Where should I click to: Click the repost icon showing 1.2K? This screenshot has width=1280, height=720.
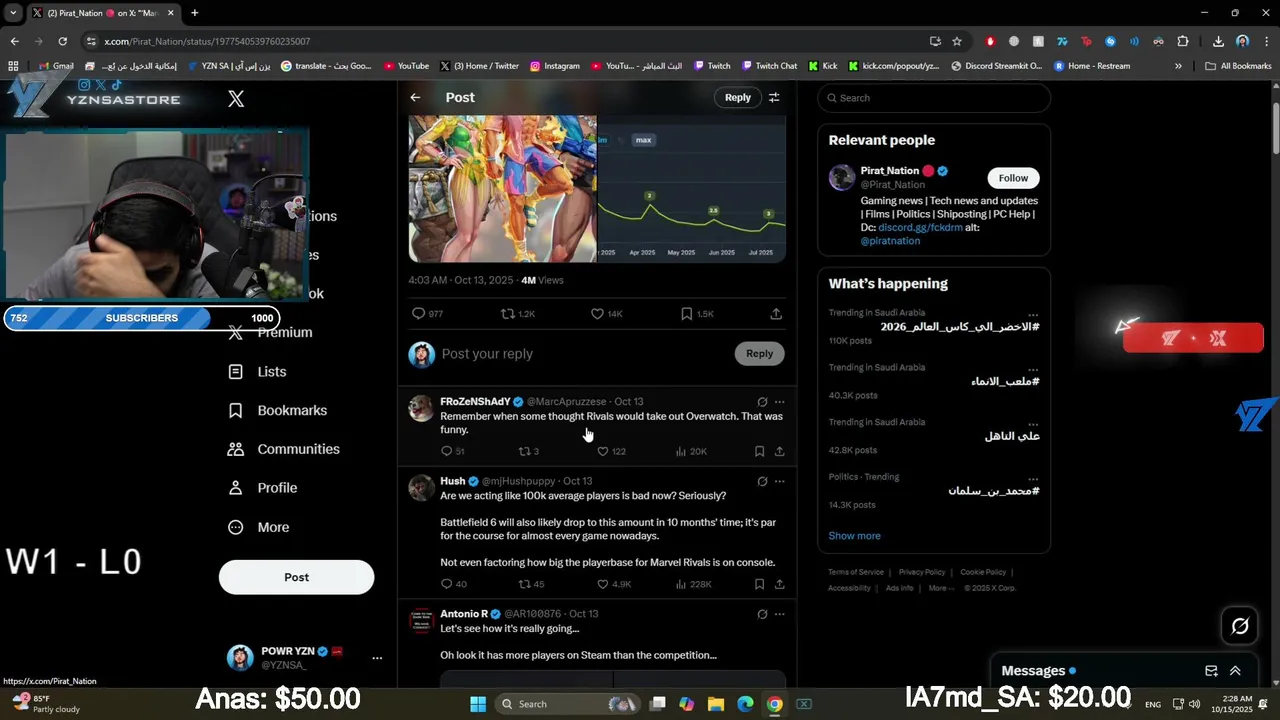508,314
